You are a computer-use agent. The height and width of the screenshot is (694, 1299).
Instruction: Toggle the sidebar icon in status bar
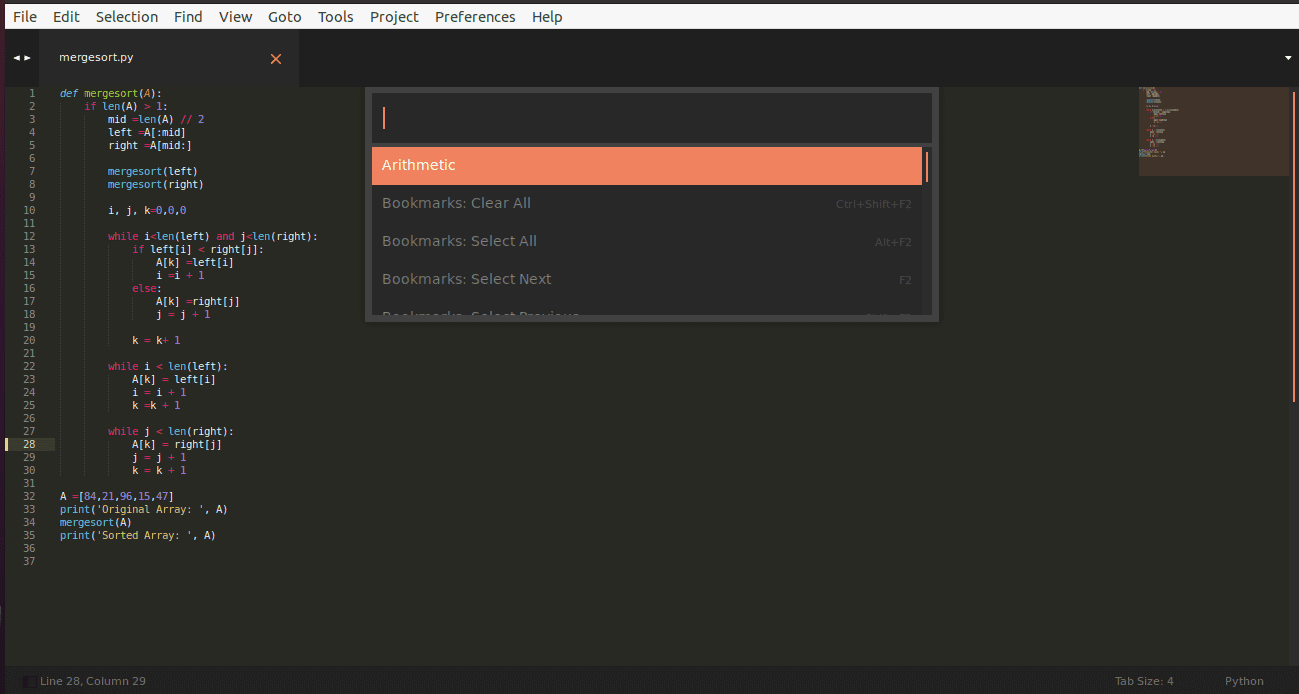pos(29,681)
